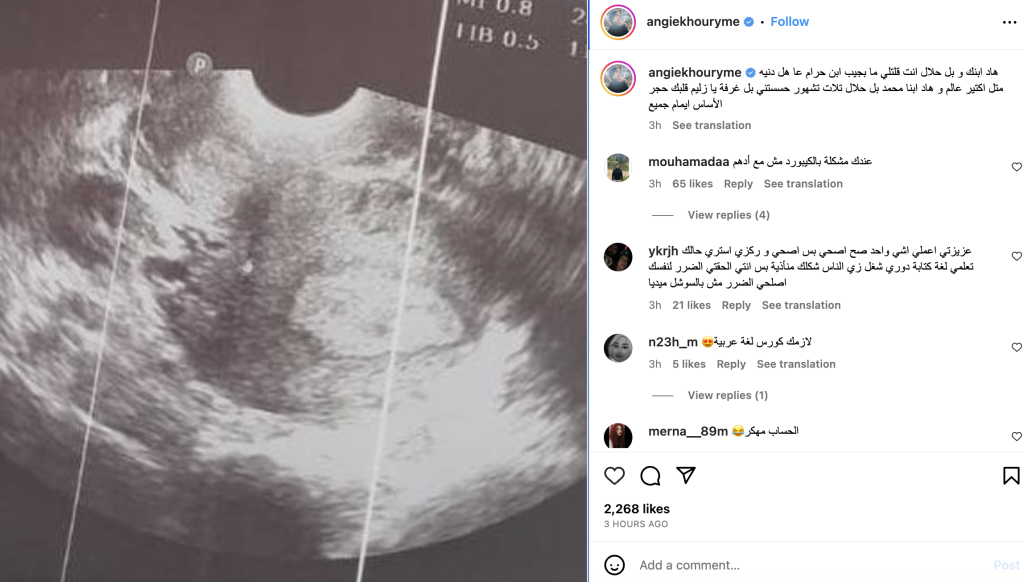Viewport: 1024px width, 582px height.
Task: Click See translation under the caption
Action: [711, 125]
